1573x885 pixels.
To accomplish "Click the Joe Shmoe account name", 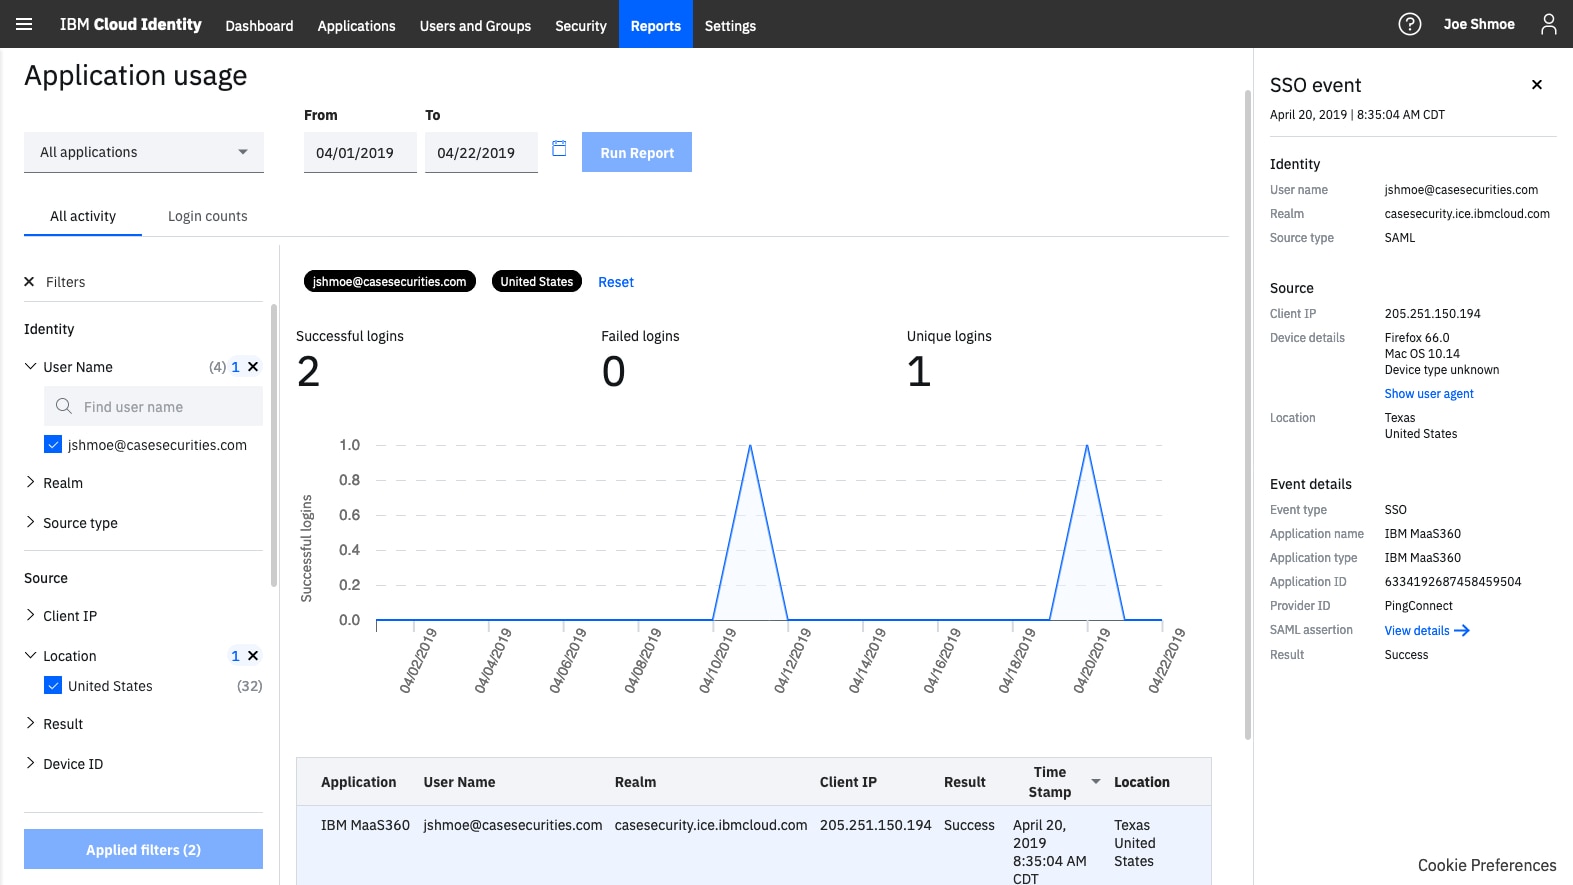I will (1479, 24).
